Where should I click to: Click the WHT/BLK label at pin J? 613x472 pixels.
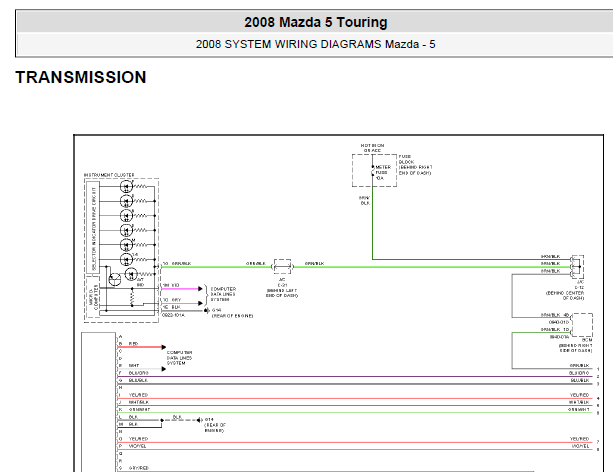point(139,402)
